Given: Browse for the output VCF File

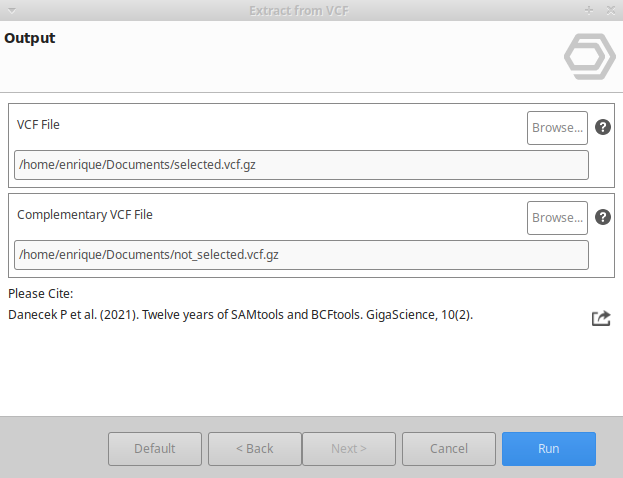Looking at the screenshot, I should click(x=557, y=127).
